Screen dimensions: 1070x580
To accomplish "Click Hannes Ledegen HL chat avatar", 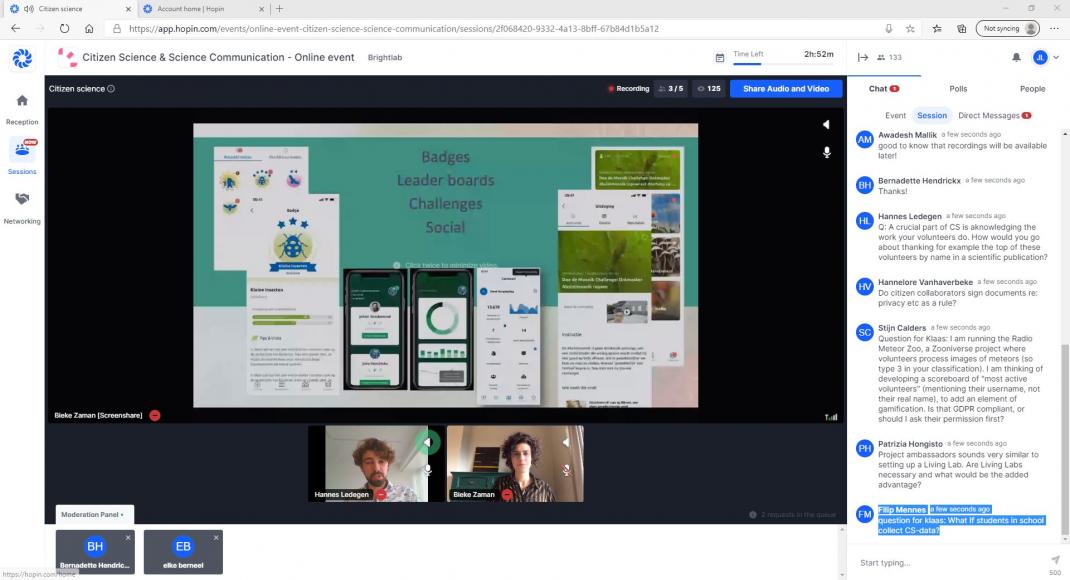I will point(865,221).
